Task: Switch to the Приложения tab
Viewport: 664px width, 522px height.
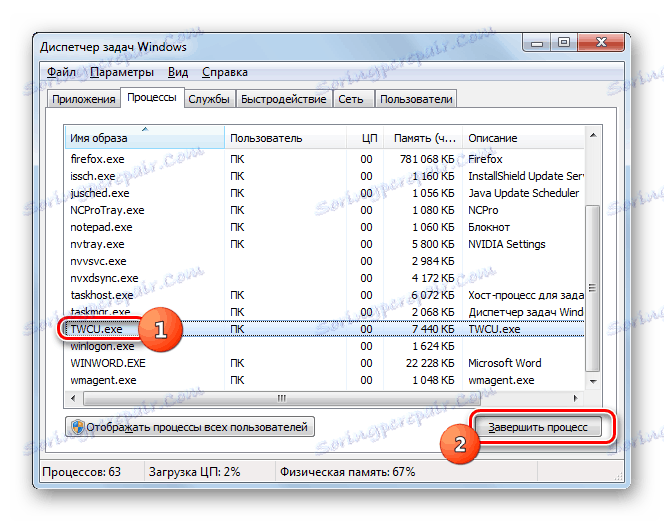Action: [83, 99]
